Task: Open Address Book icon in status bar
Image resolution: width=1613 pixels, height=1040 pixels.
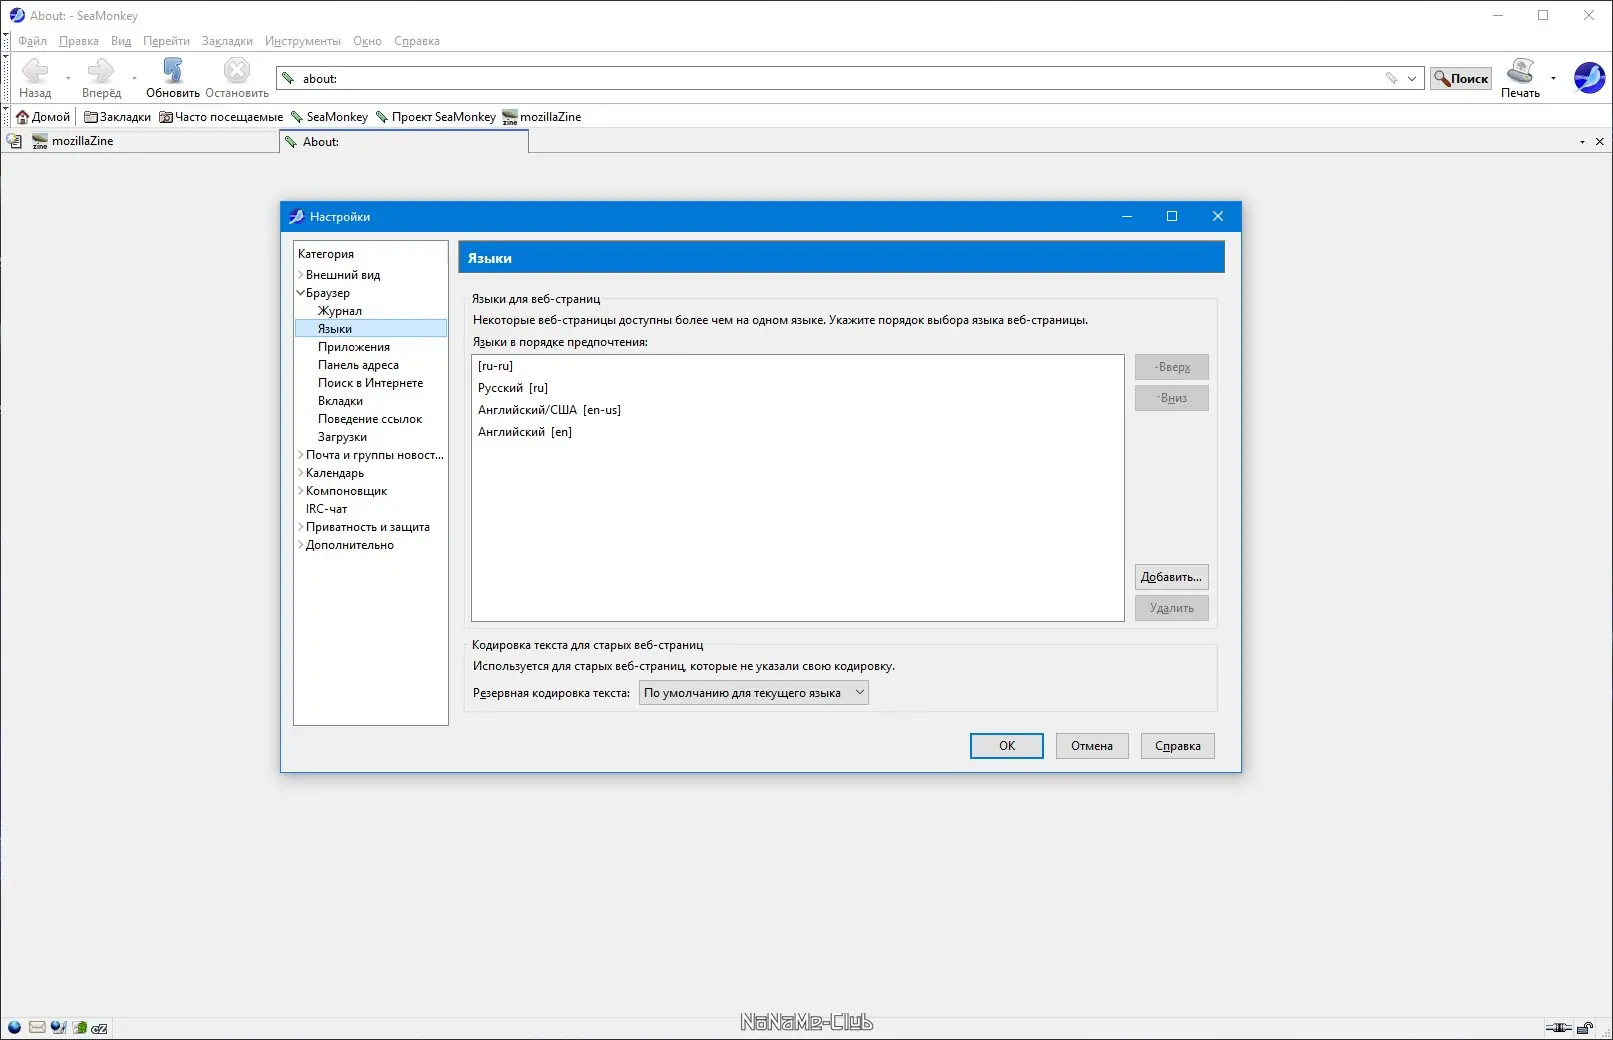Action: (x=79, y=1027)
